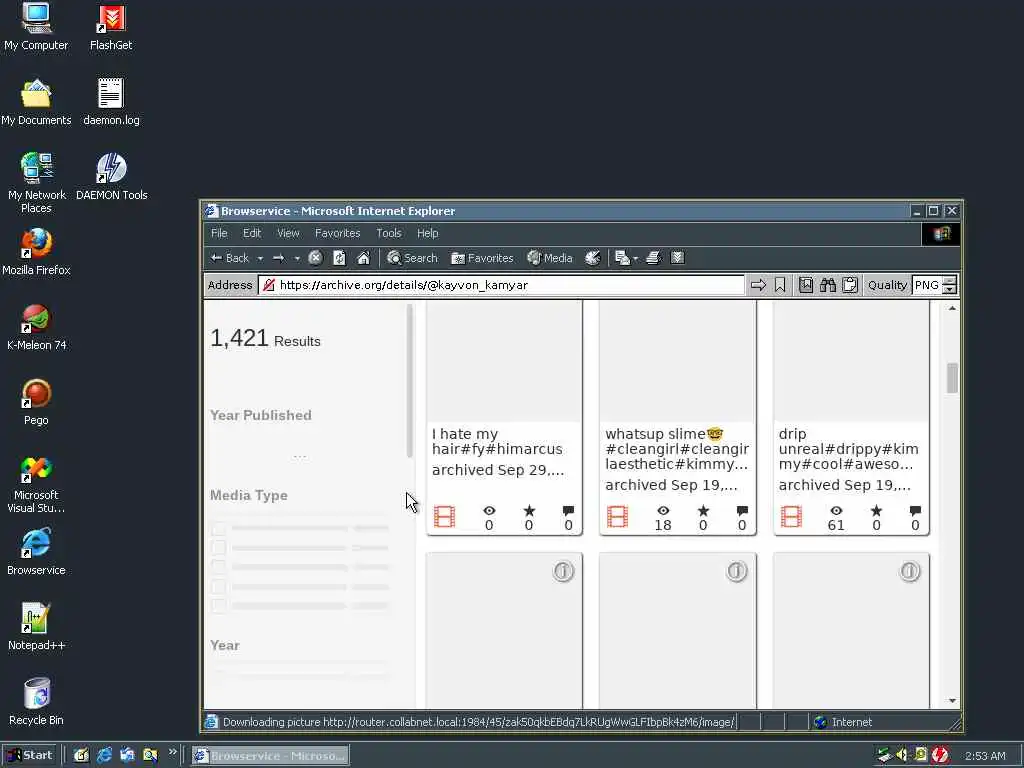Screen dimensions: 1024x768
Task: Click the movie icon on 'whatsup slime' card
Action: coord(617,517)
